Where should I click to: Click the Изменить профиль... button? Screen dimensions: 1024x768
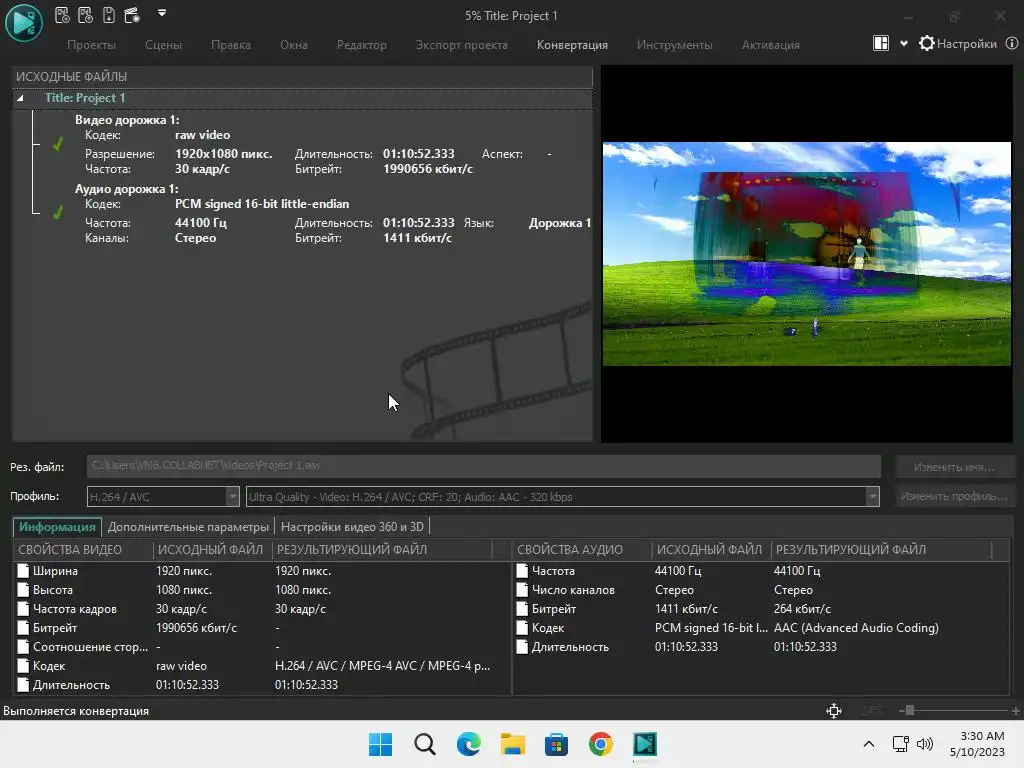[954, 496]
